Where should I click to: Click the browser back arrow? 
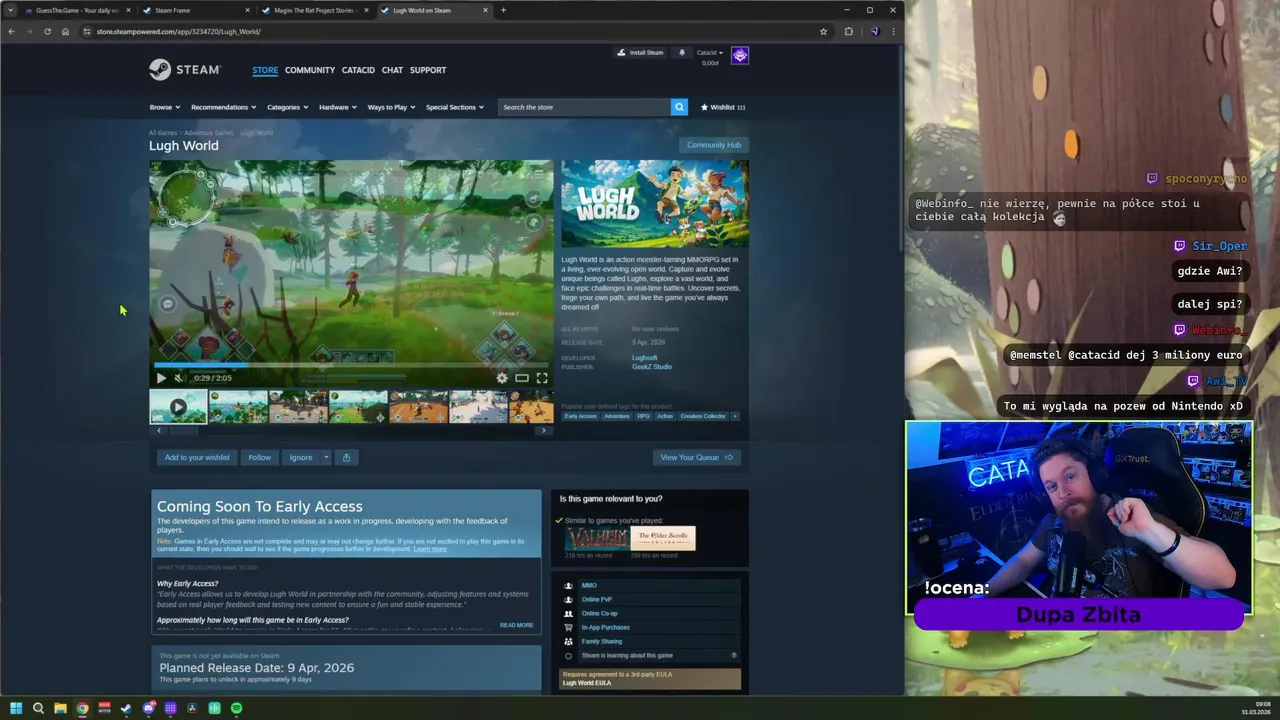coord(11,31)
